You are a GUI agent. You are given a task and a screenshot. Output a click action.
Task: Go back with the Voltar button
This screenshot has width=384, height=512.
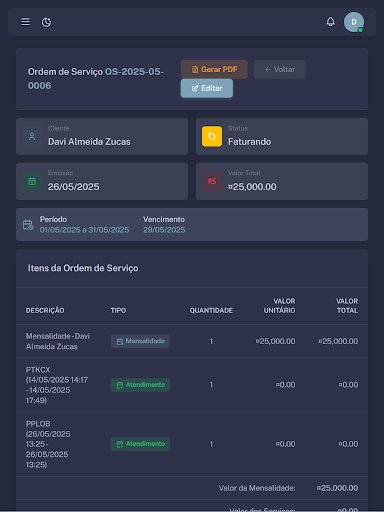[x=279, y=69]
